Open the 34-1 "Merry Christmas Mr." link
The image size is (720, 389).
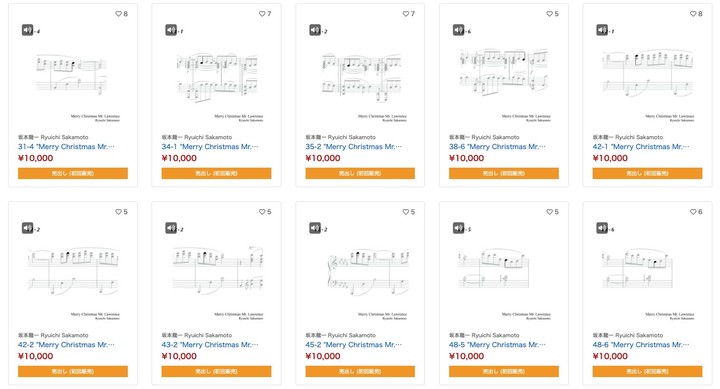(210, 147)
